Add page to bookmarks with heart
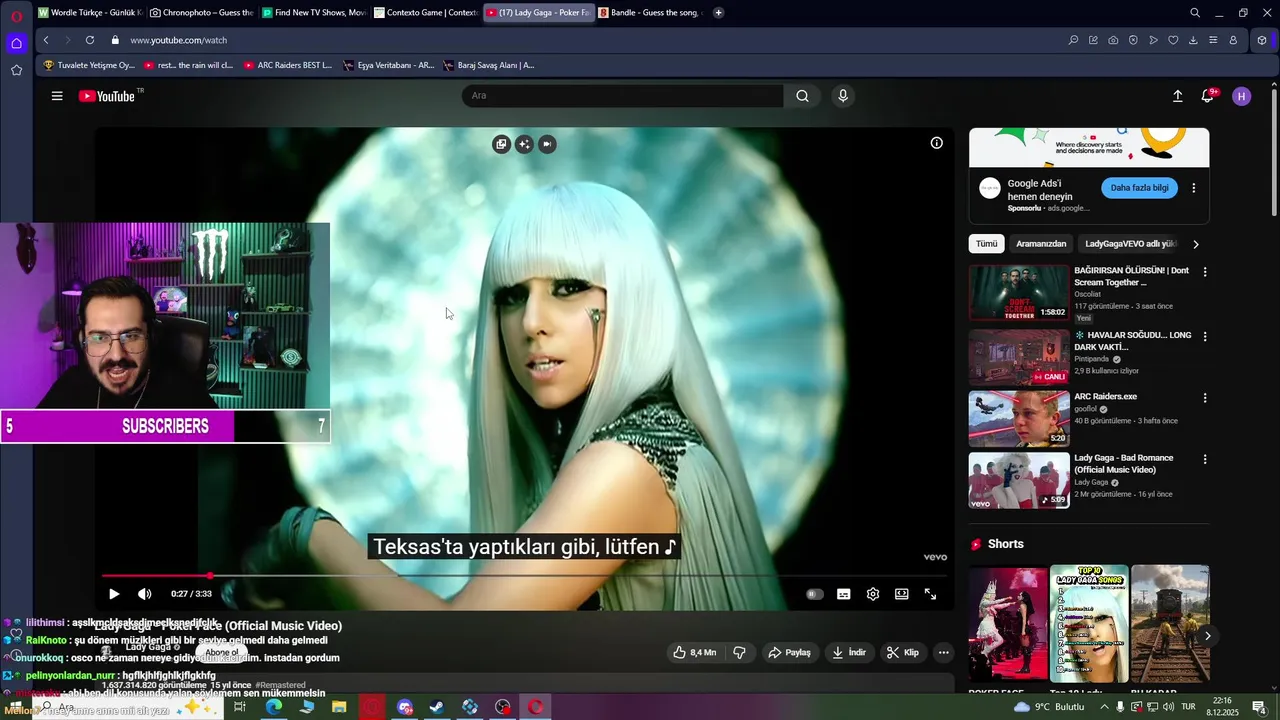This screenshot has width=1280, height=720. [1173, 40]
